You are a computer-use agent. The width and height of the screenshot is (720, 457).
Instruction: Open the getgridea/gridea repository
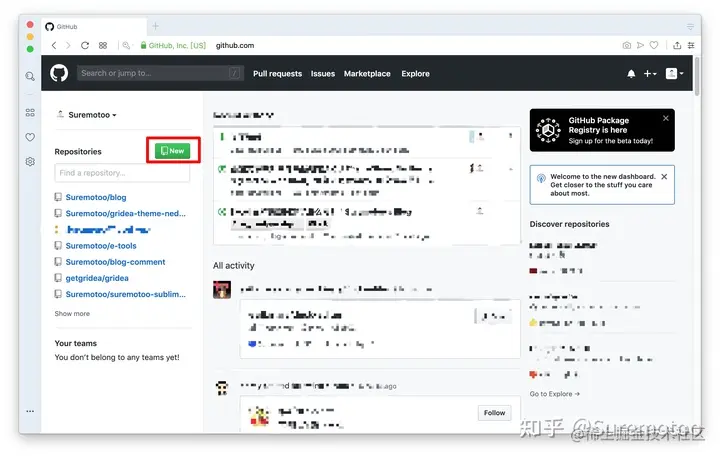click(97, 278)
